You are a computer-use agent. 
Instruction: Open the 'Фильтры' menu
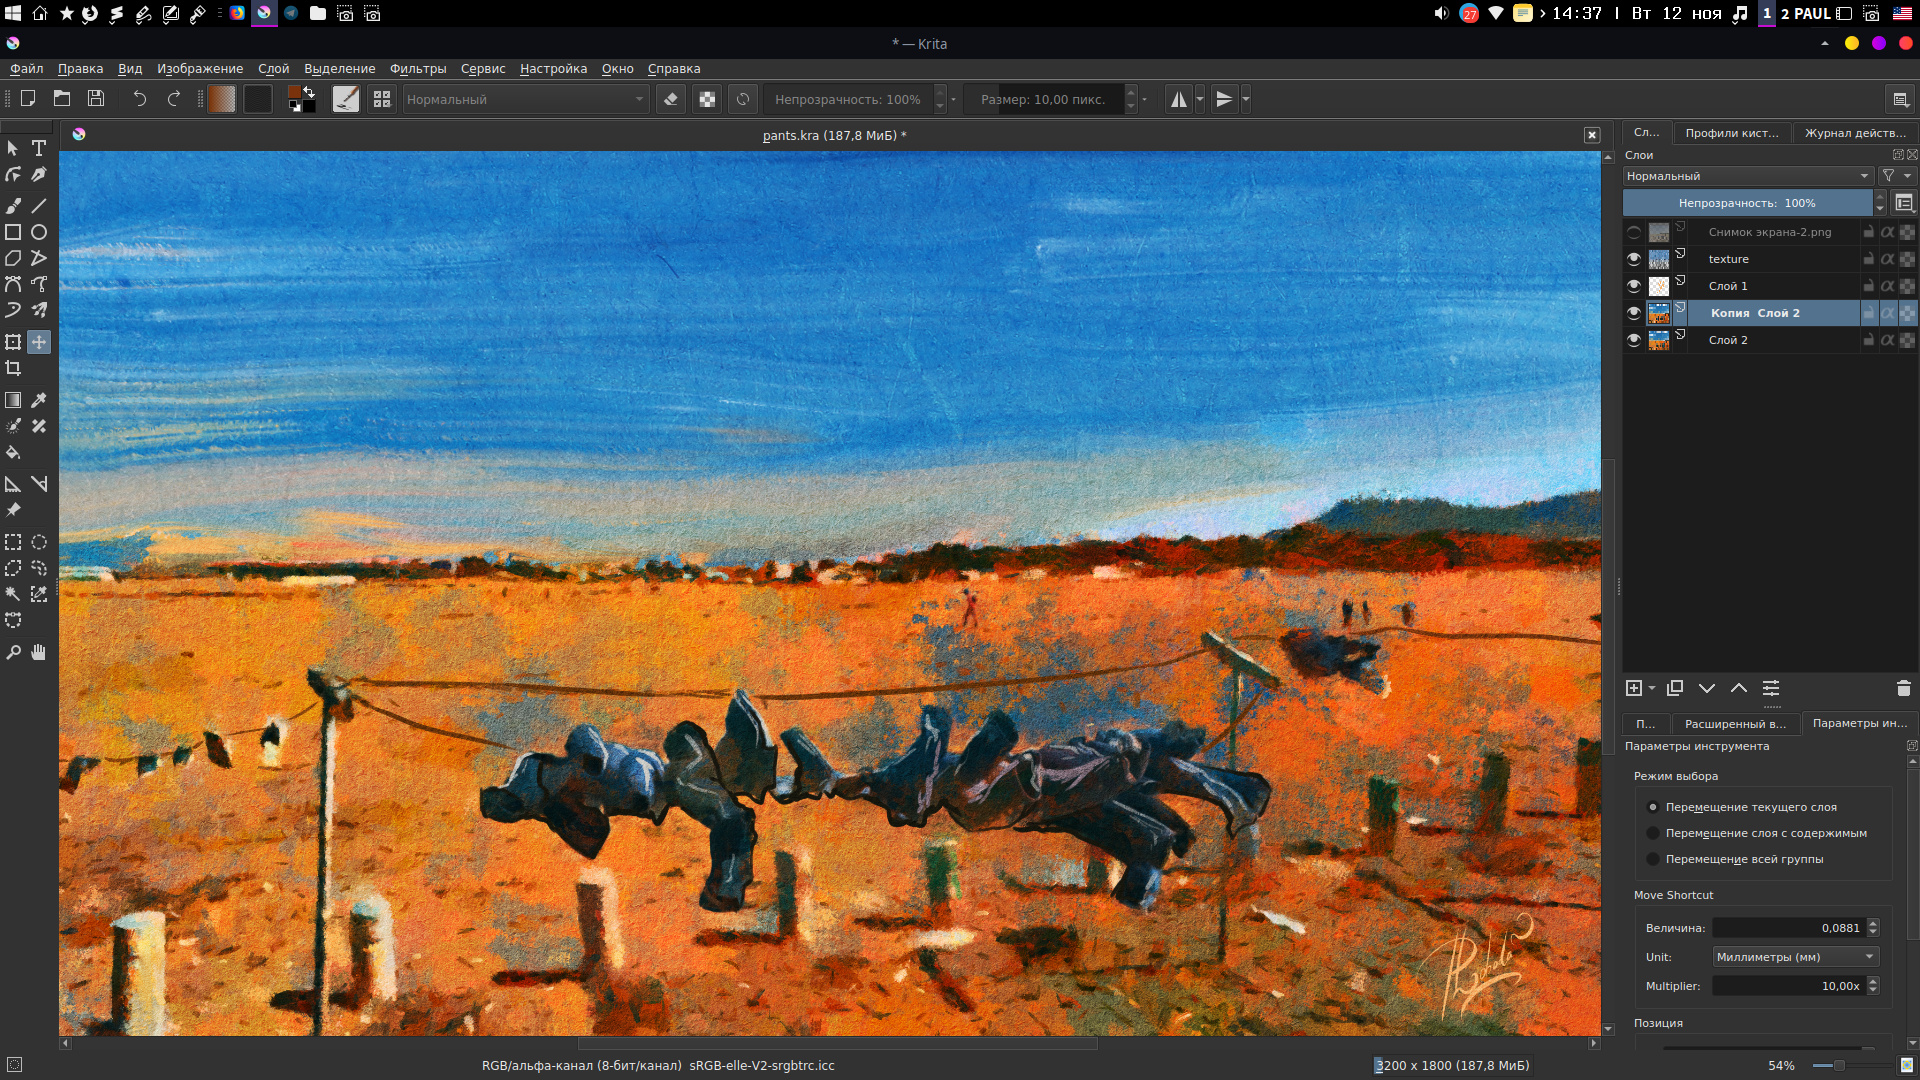tap(418, 69)
